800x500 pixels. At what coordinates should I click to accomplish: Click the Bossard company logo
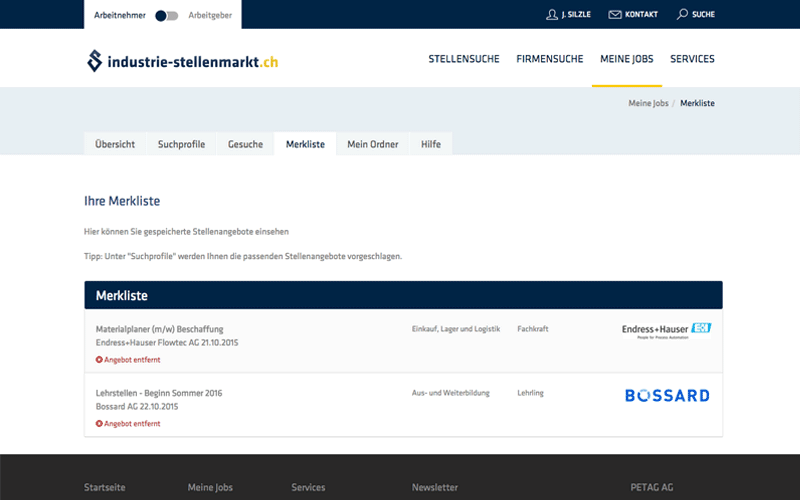[x=667, y=395]
